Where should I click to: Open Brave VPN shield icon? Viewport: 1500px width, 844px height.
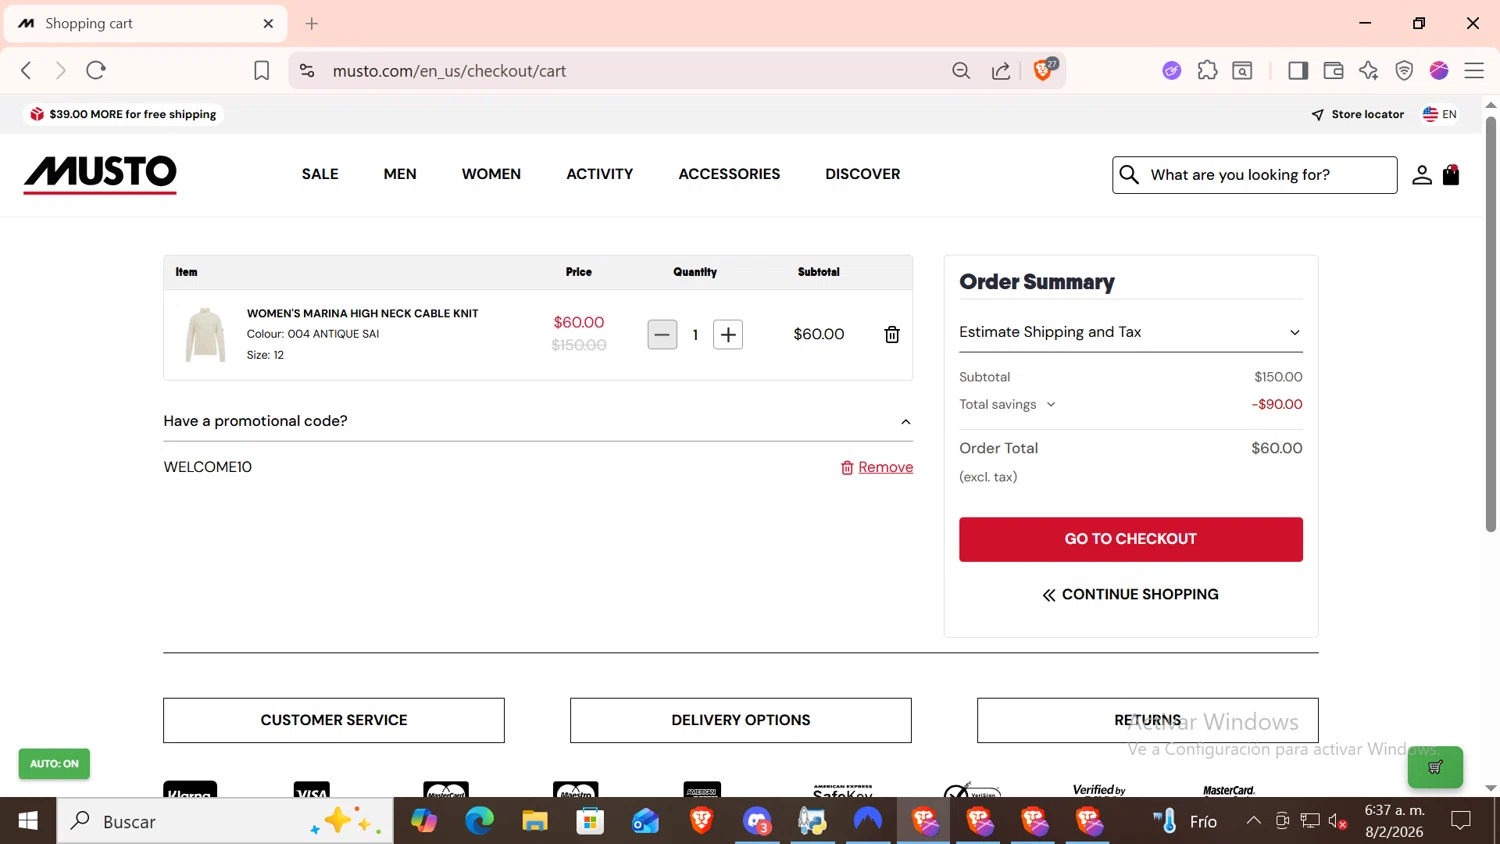(1404, 70)
